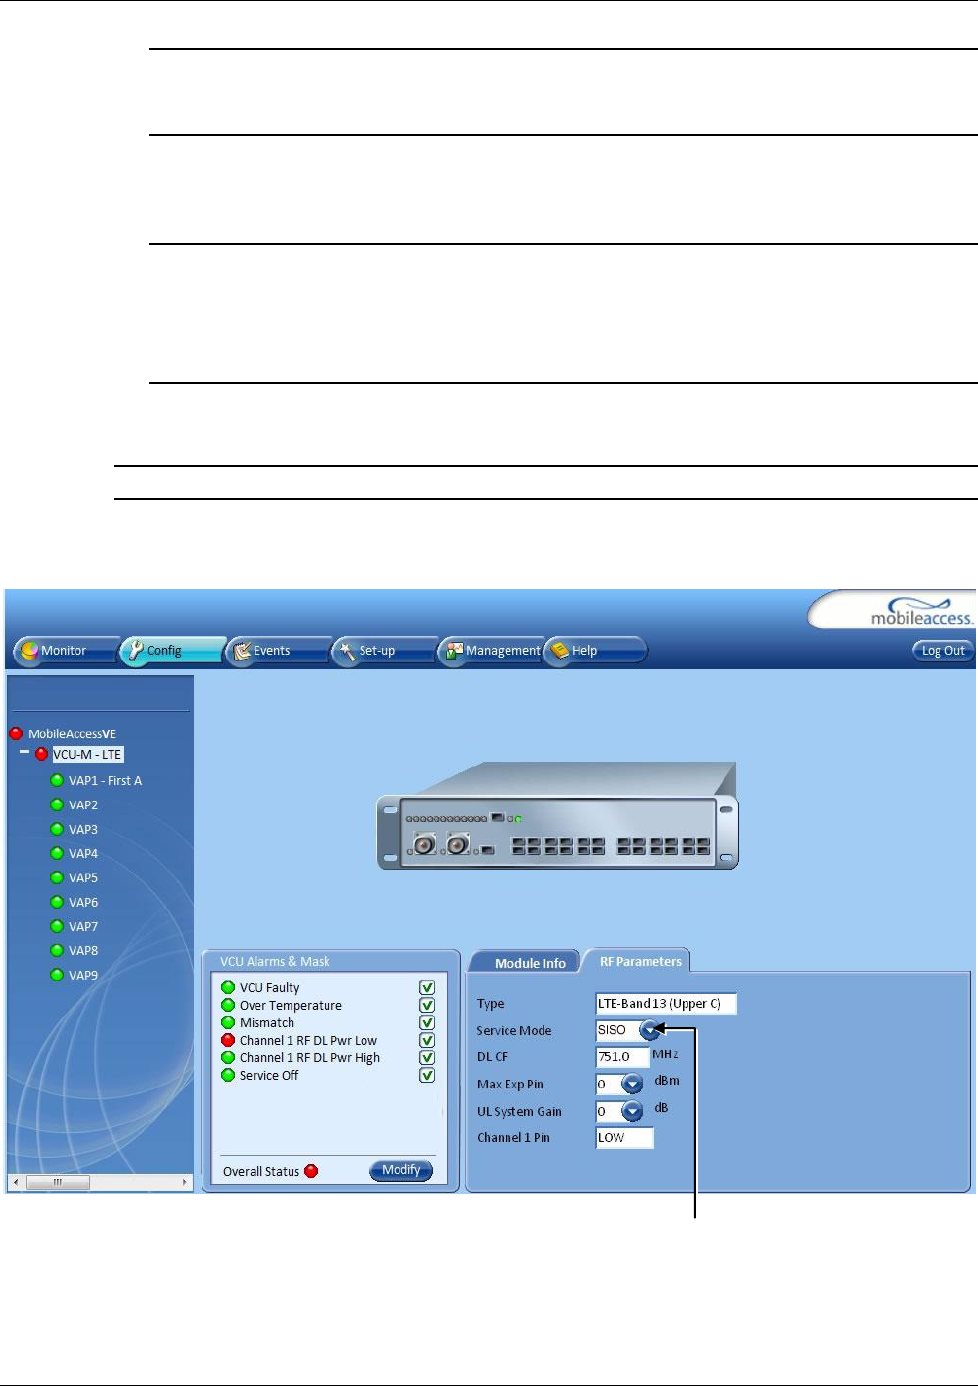Toggle the Service Off mask checkbox

427,1076
